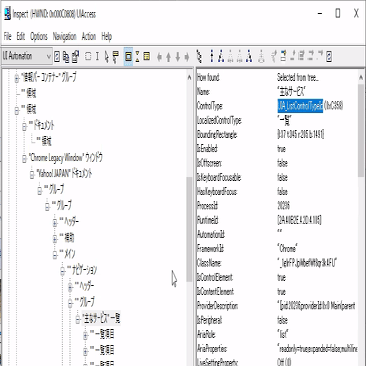Select the 補助 tree item
This screenshot has width=366, height=366.
pos(67,238)
